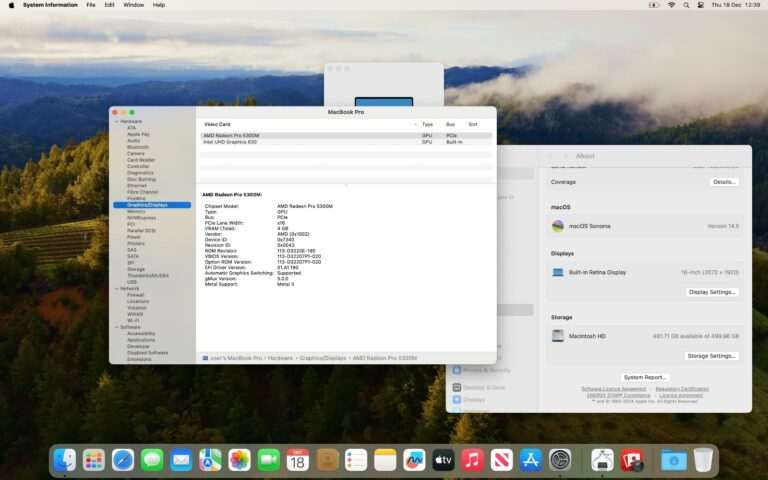Open Maps from the Dock
The image size is (768, 480).
210,460
